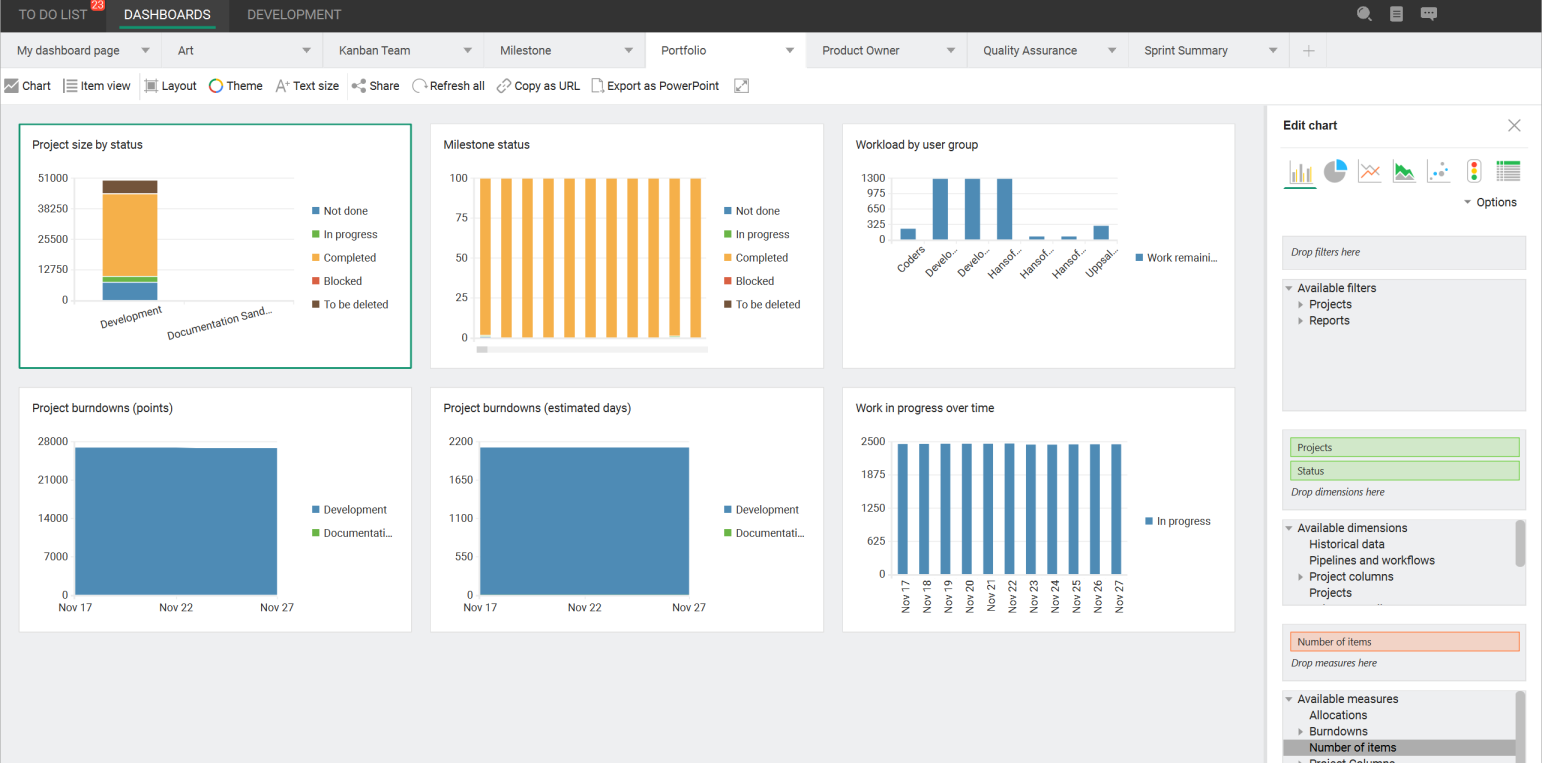Click the Milestone status chart horizontal scrollbar

tap(592, 350)
